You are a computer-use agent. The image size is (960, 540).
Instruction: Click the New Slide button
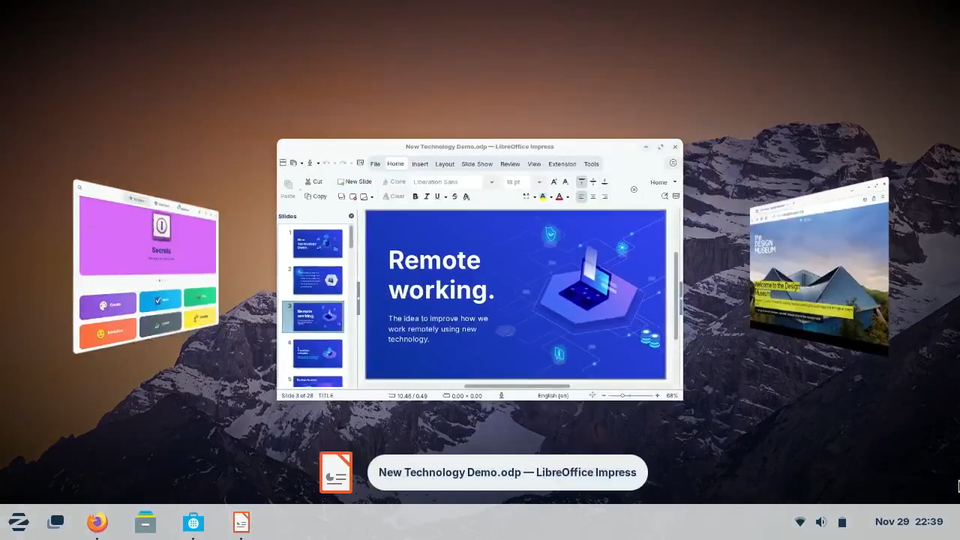pos(354,182)
